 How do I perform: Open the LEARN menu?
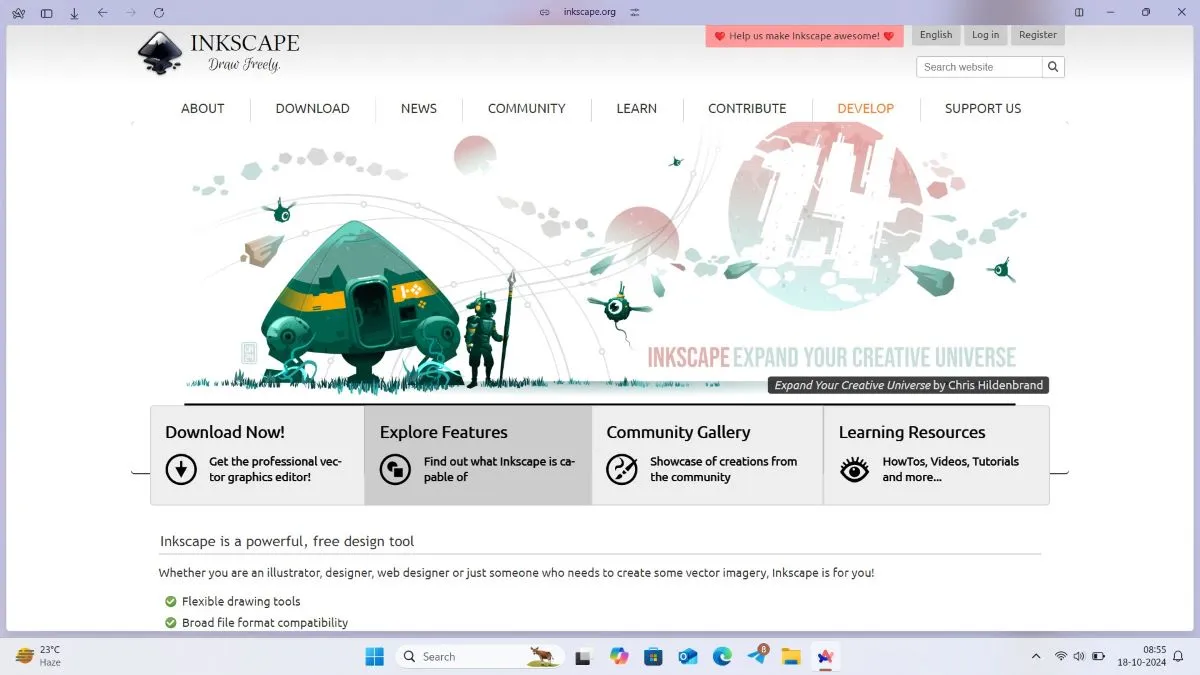point(637,108)
